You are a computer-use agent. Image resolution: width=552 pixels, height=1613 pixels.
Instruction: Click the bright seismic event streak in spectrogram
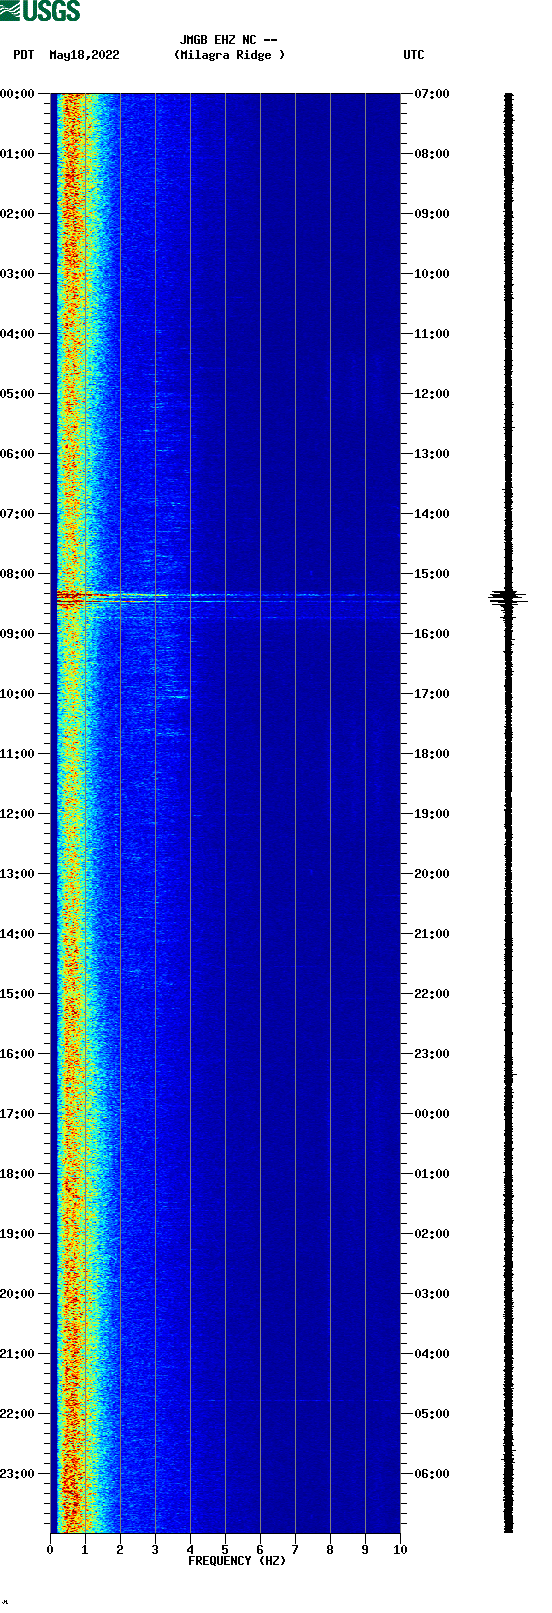225,596
